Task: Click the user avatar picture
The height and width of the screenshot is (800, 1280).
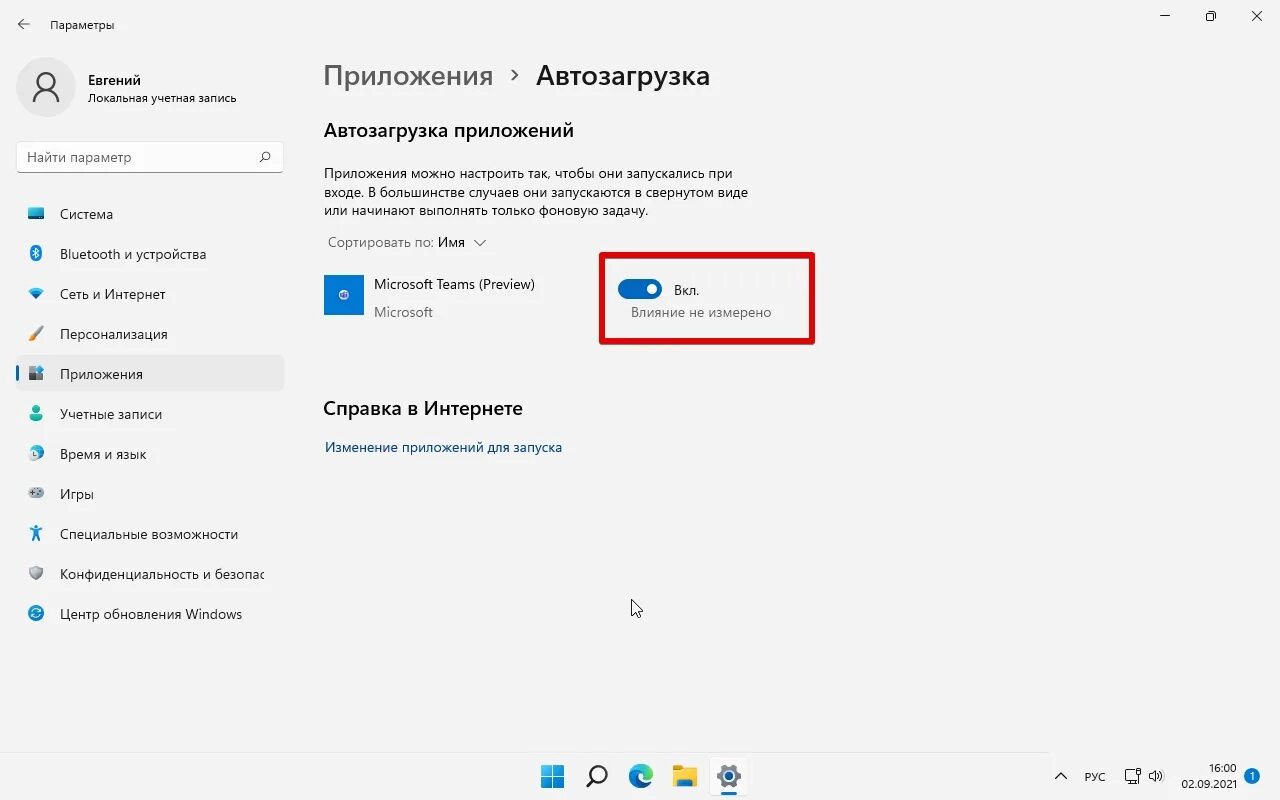Action: point(46,87)
